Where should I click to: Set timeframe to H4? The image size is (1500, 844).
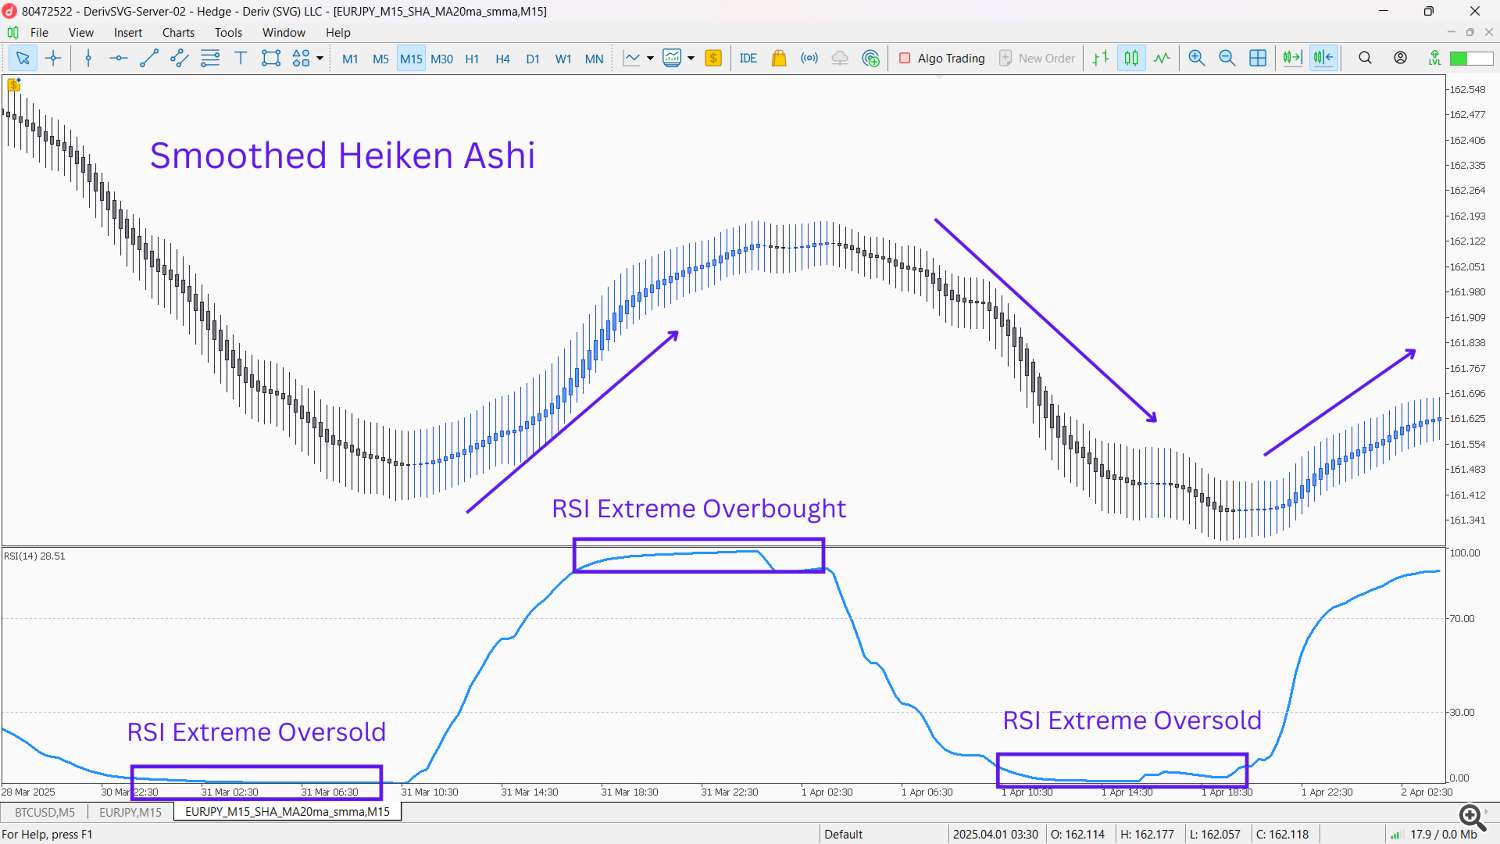(x=502, y=59)
